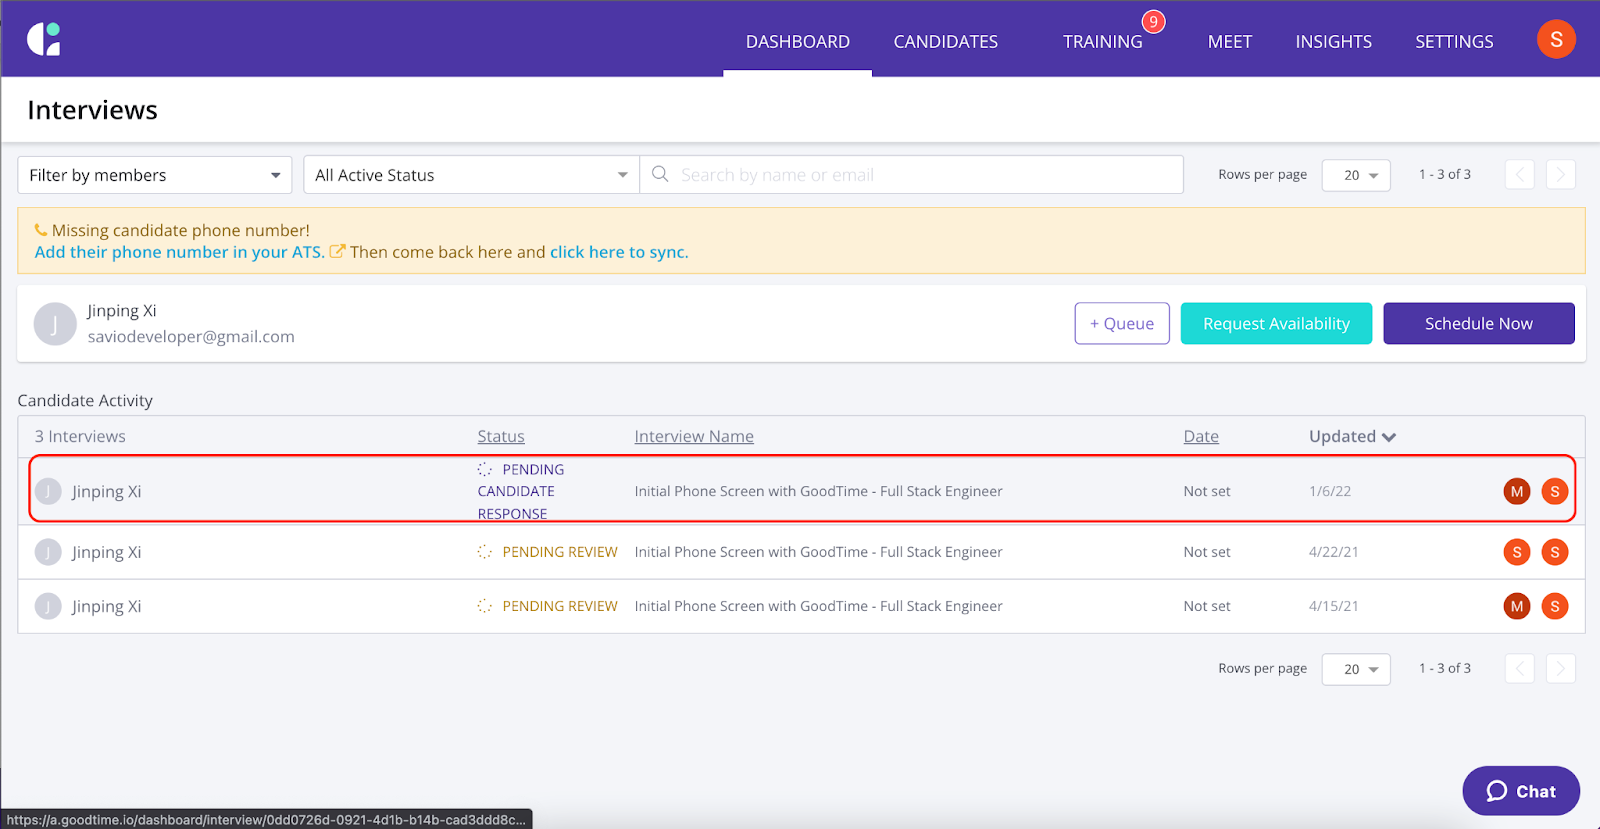The width and height of the screenshot is (1600, 829).
Task: Open the user profile avatar in header
Action: tap(1555, 40)
